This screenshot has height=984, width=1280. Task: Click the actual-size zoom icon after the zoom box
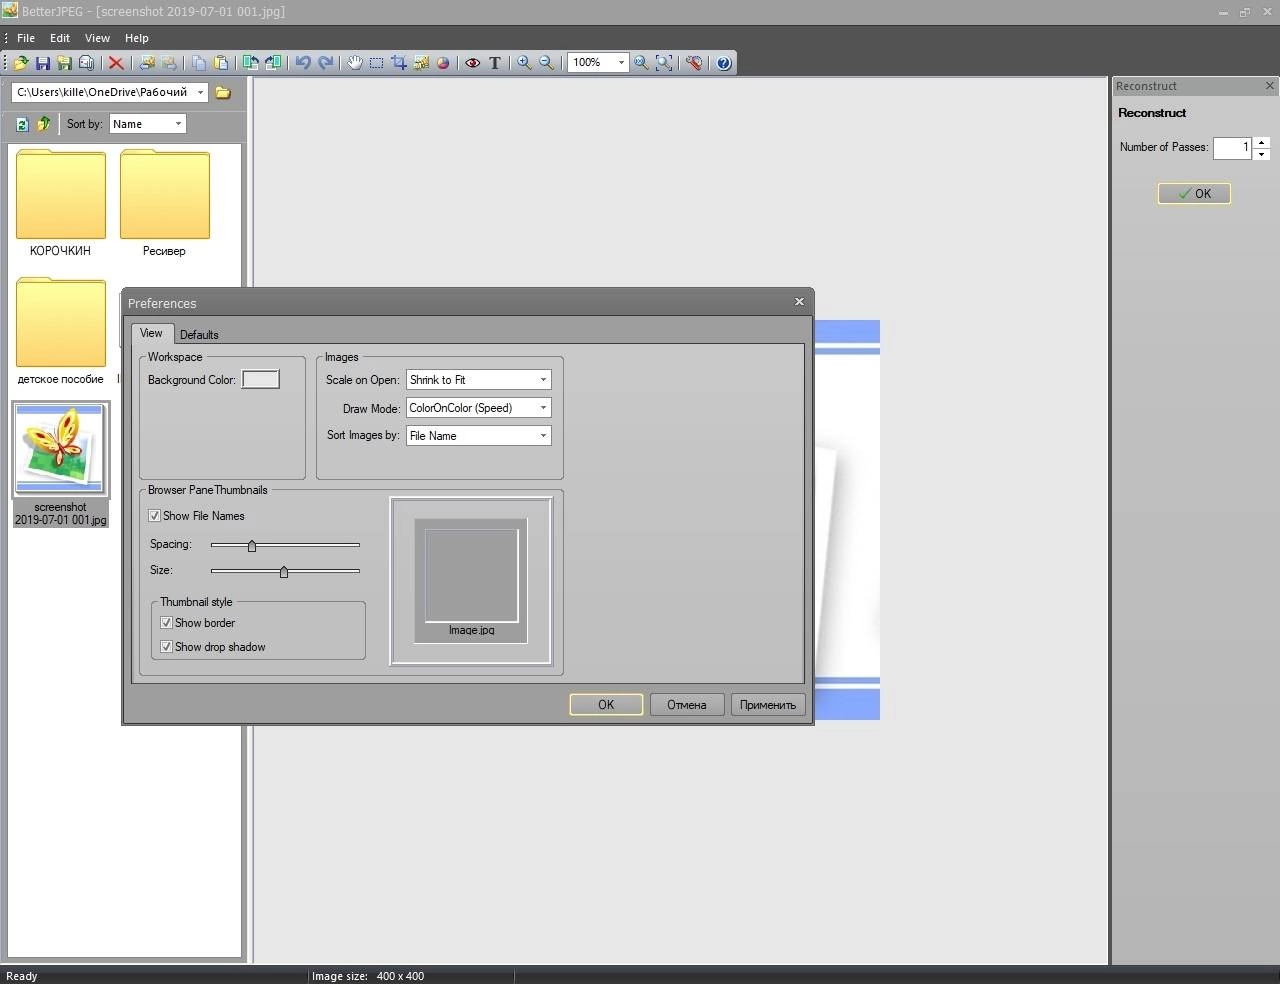(x=641, y=63)
